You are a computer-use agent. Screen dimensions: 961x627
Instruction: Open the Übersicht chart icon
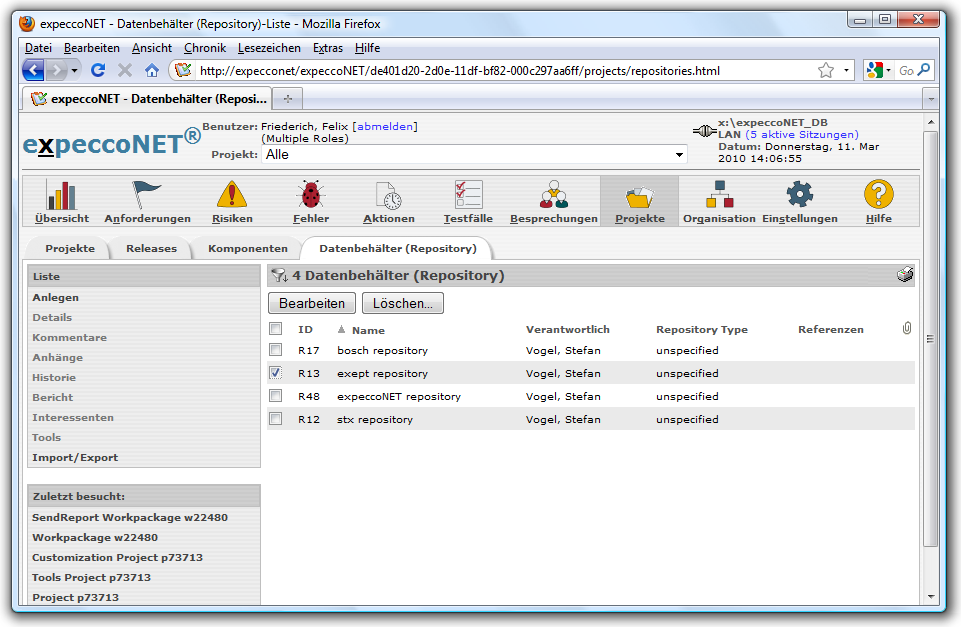pos(61,195)
